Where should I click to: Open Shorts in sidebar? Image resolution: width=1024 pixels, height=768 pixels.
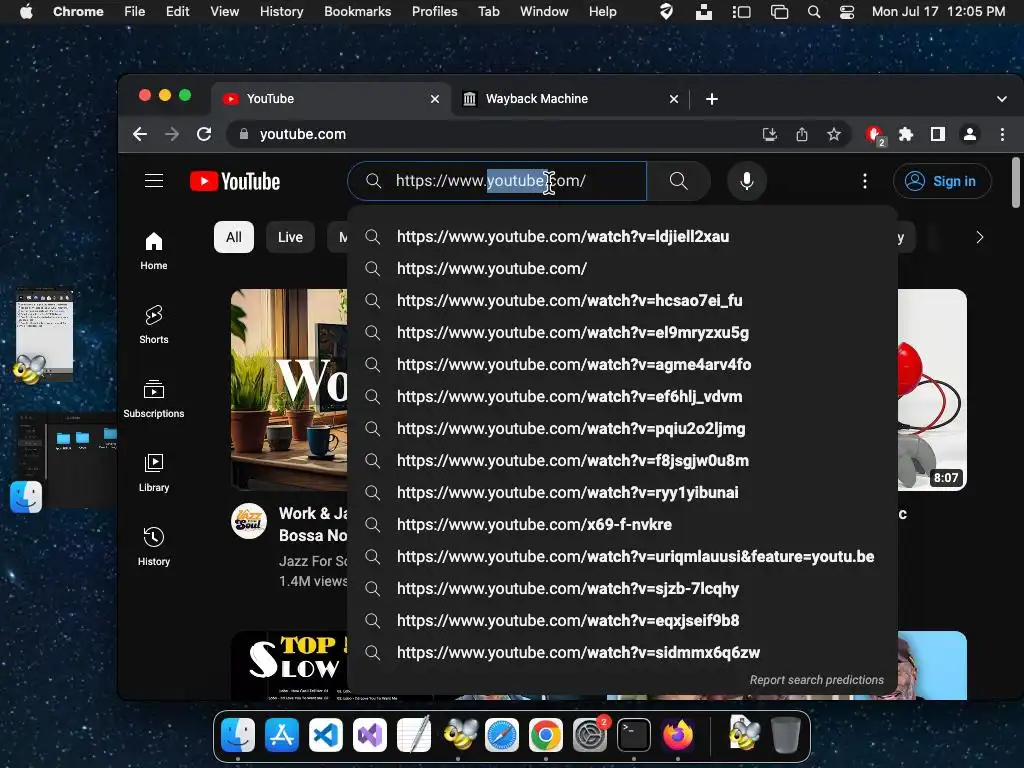tap(153, 325)
